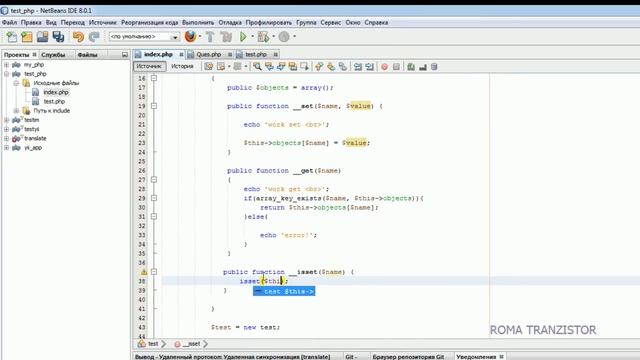This screenshot has width=640, height=360.
Task: Minimize the Projects panel with its button
Action: 125,55
